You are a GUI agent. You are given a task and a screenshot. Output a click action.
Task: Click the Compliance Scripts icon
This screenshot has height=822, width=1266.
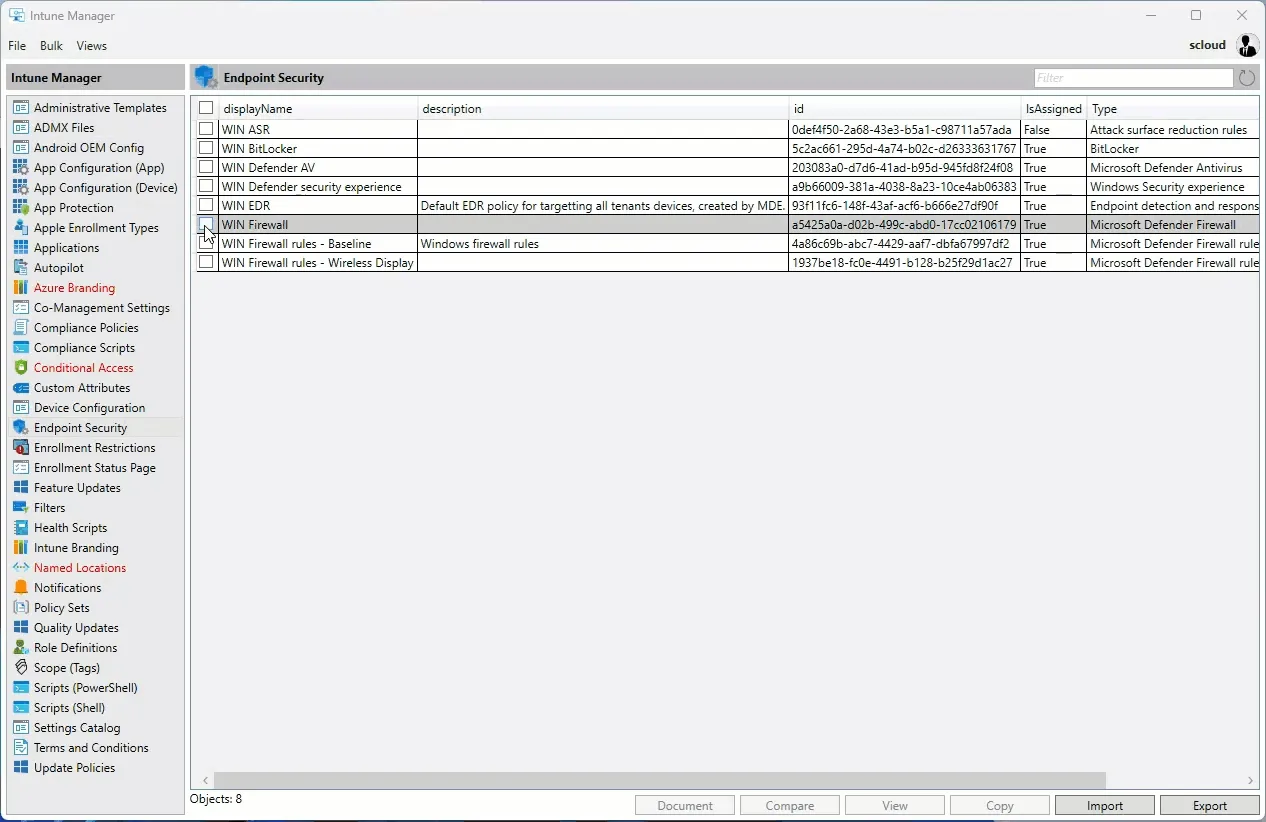click(20, 348)
